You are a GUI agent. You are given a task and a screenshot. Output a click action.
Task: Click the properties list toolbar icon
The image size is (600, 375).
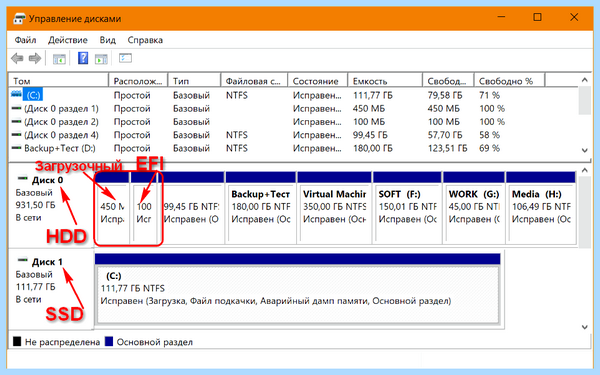click(126, 58)
